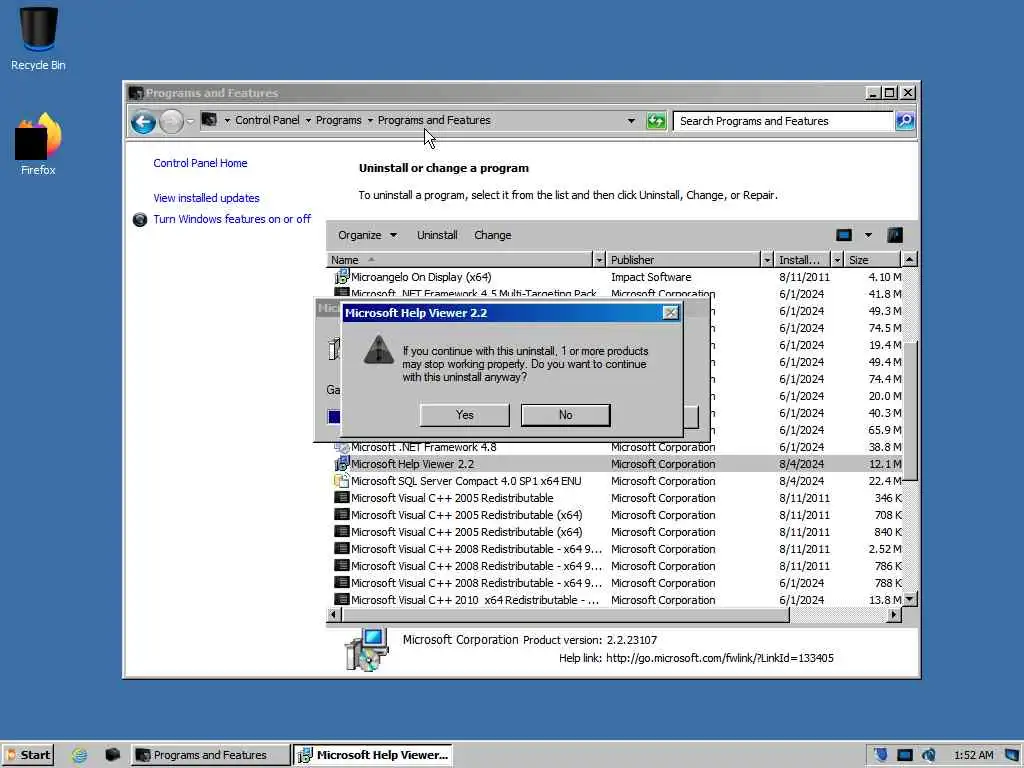Open the Organize menu
1024x768 pixels.
(x=366, y=235)
